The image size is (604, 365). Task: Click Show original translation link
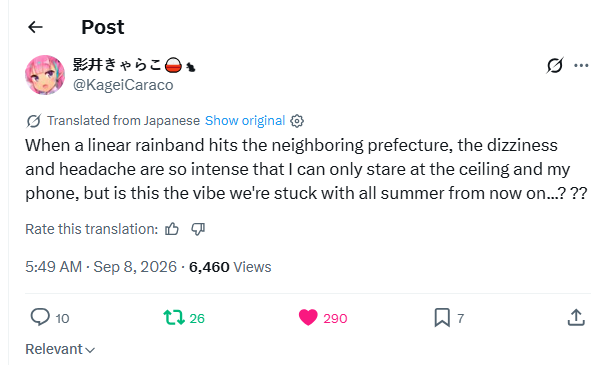245,121
